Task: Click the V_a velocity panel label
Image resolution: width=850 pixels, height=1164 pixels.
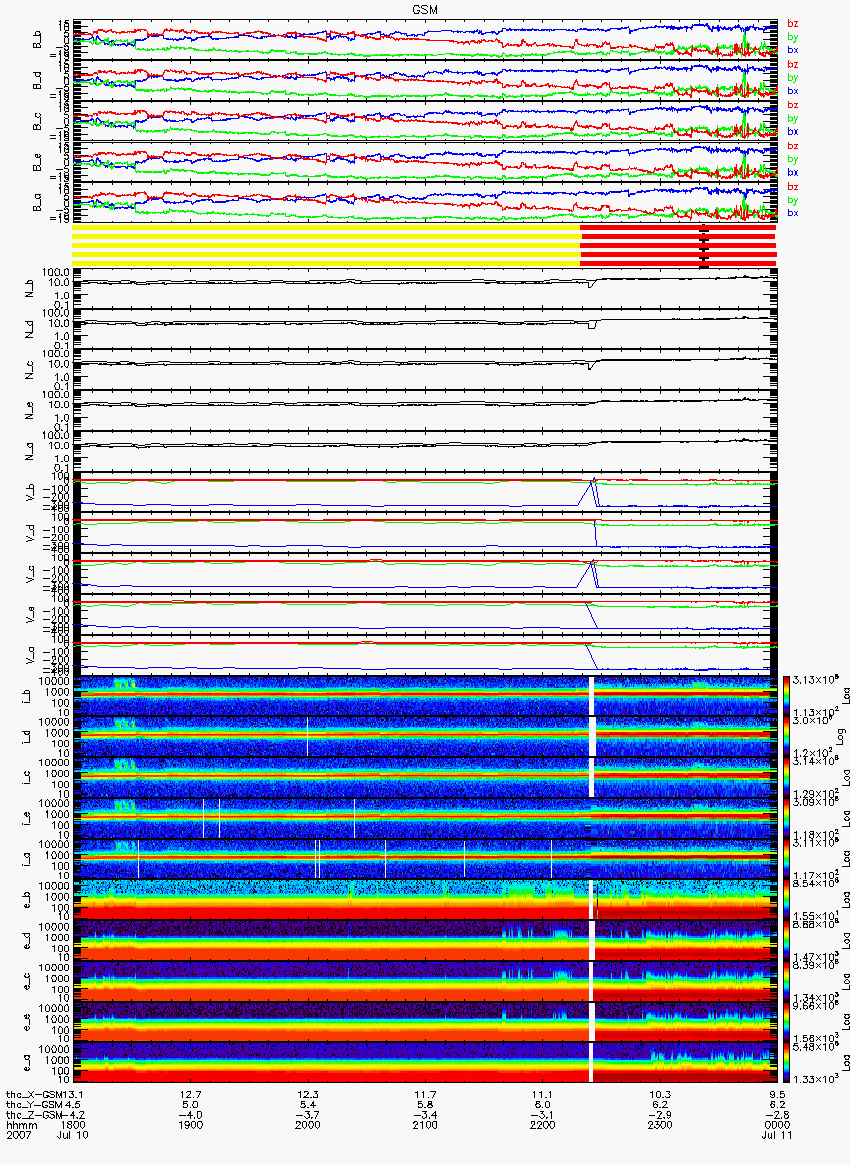Action: tap(30, 655)
